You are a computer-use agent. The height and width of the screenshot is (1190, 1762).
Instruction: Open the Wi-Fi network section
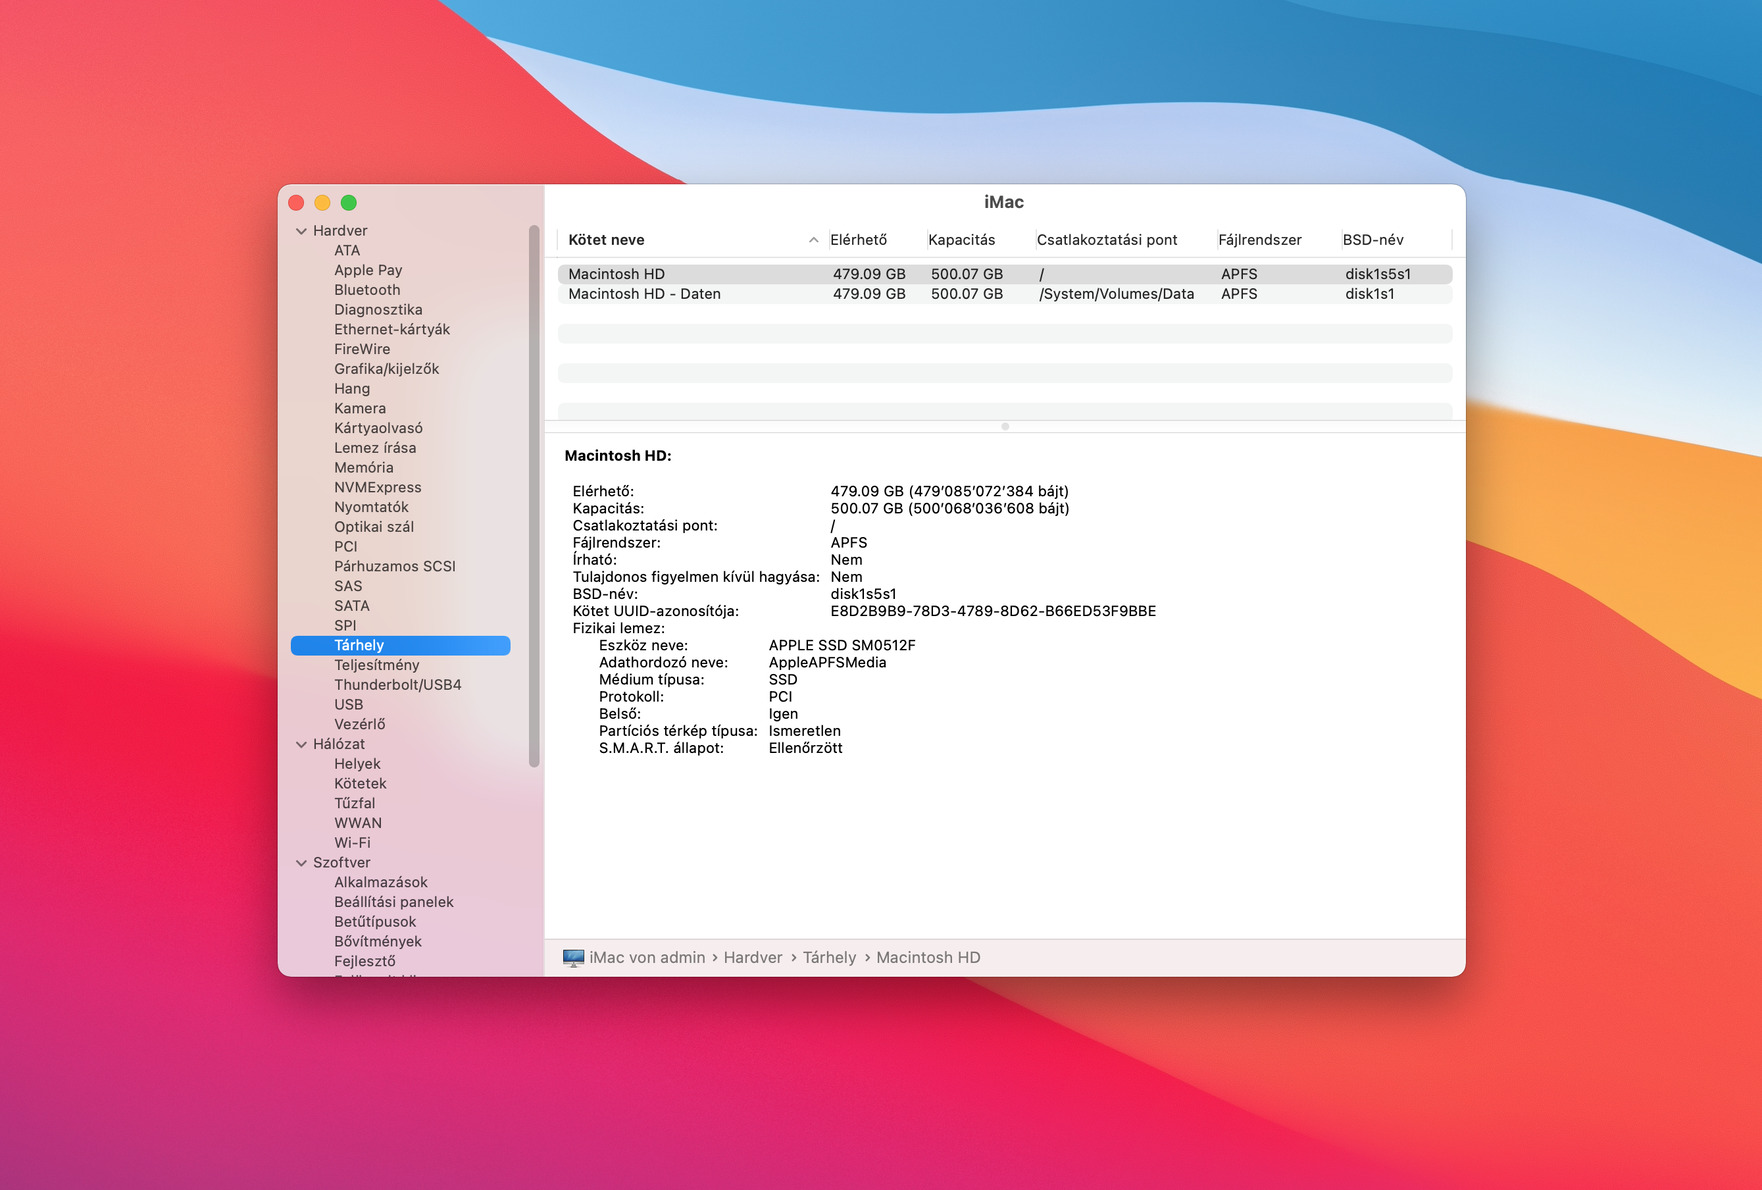click(x=352, y=843)
